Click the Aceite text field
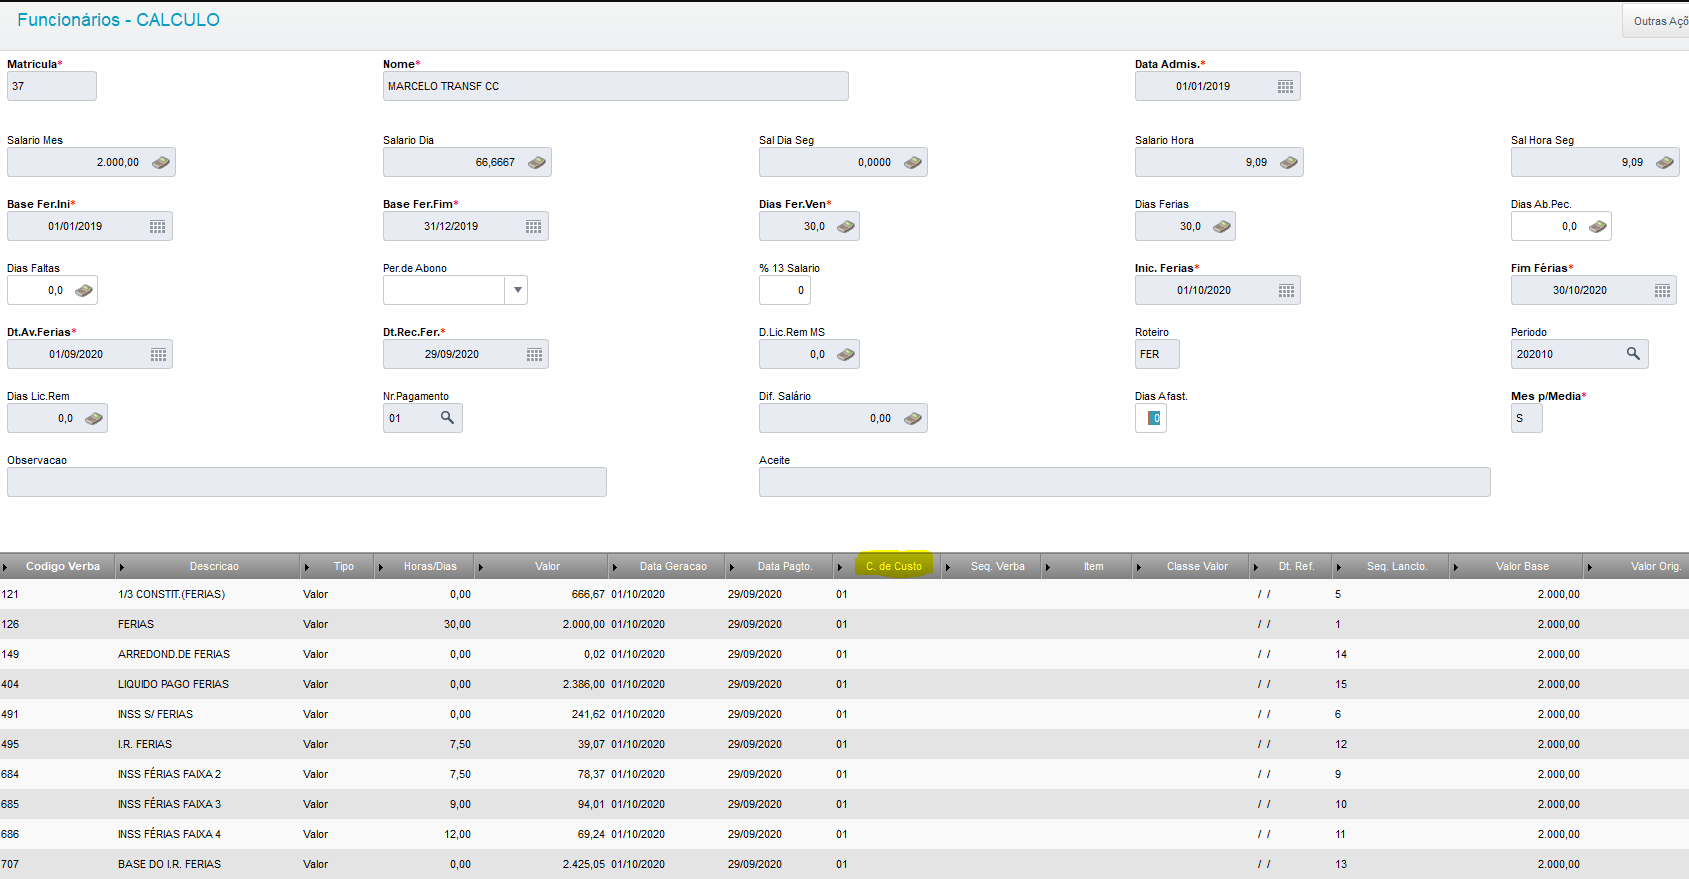Screen dimensions: 1689x879 point(1125,482)
